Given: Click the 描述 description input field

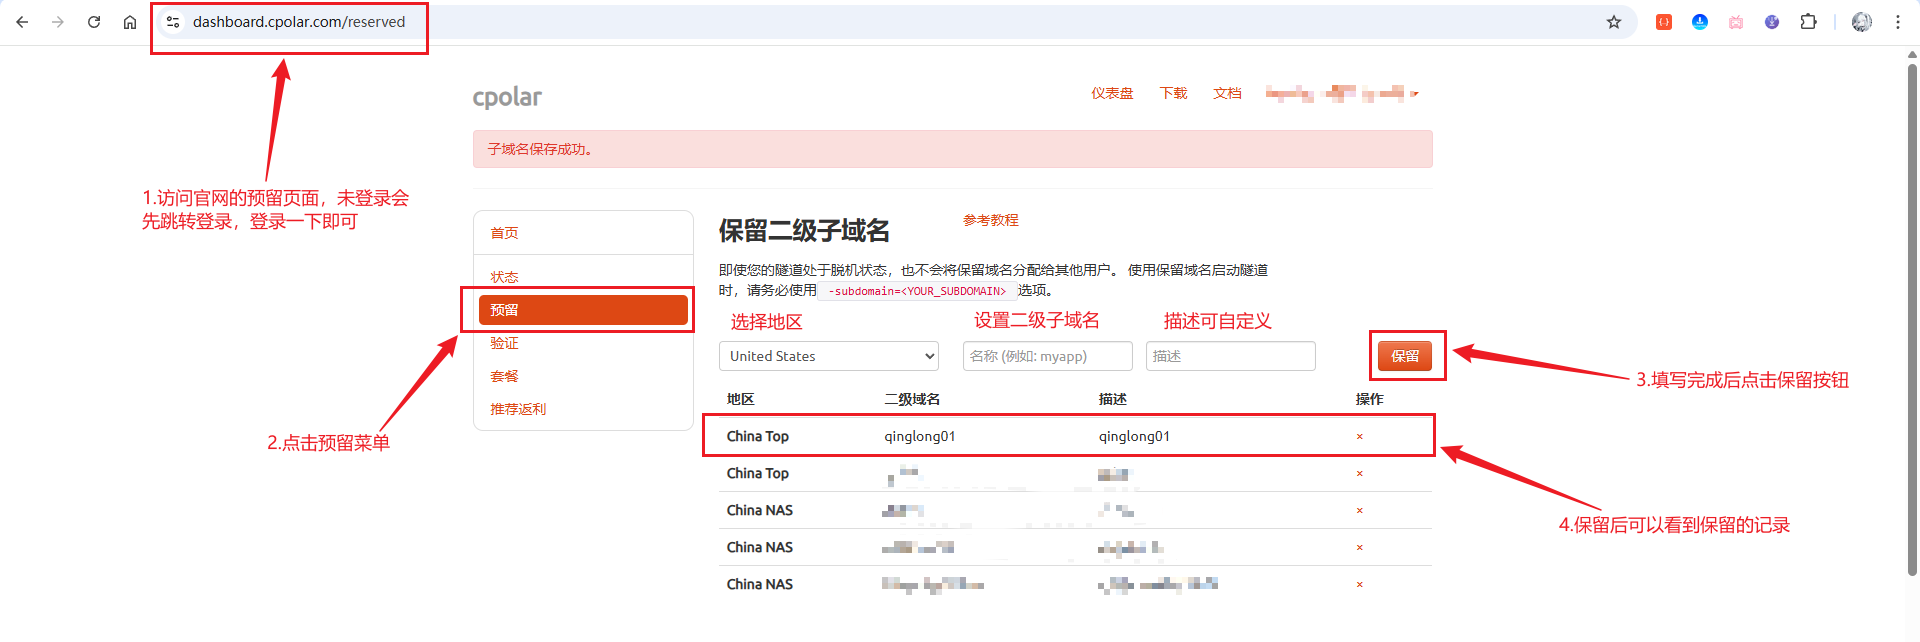Looking at the screenshot, I should pyautogui.click(x=1230, y=356).
